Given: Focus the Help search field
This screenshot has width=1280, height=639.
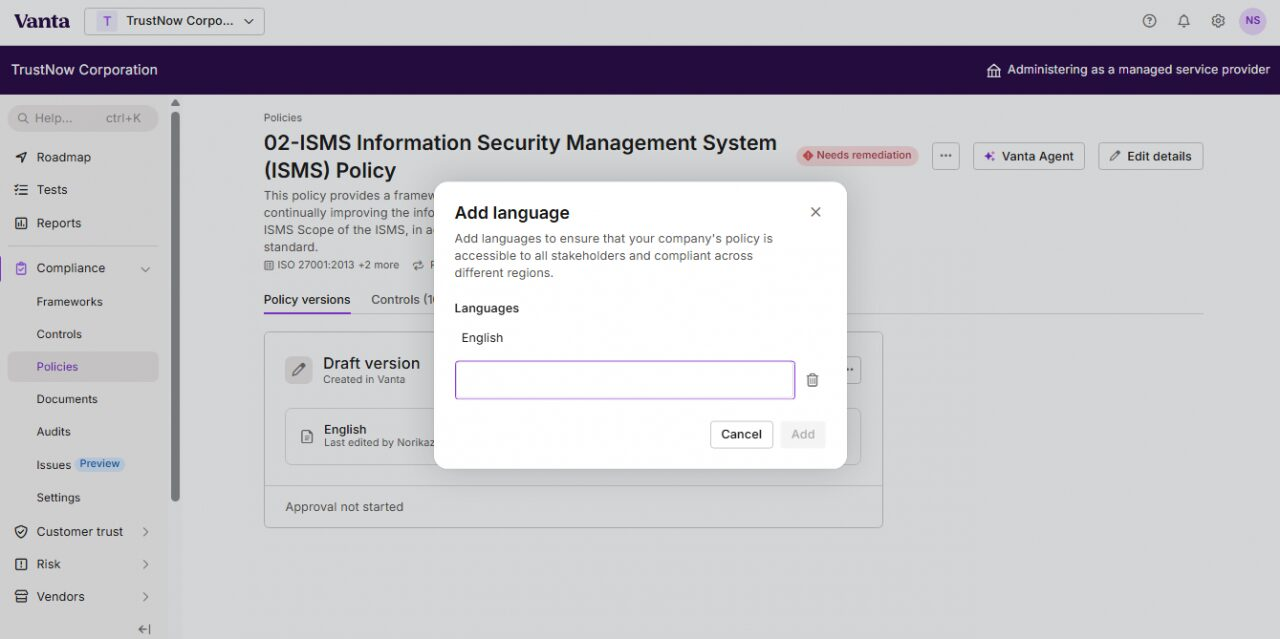Looking at the screenshot, I should pos(83,118).
